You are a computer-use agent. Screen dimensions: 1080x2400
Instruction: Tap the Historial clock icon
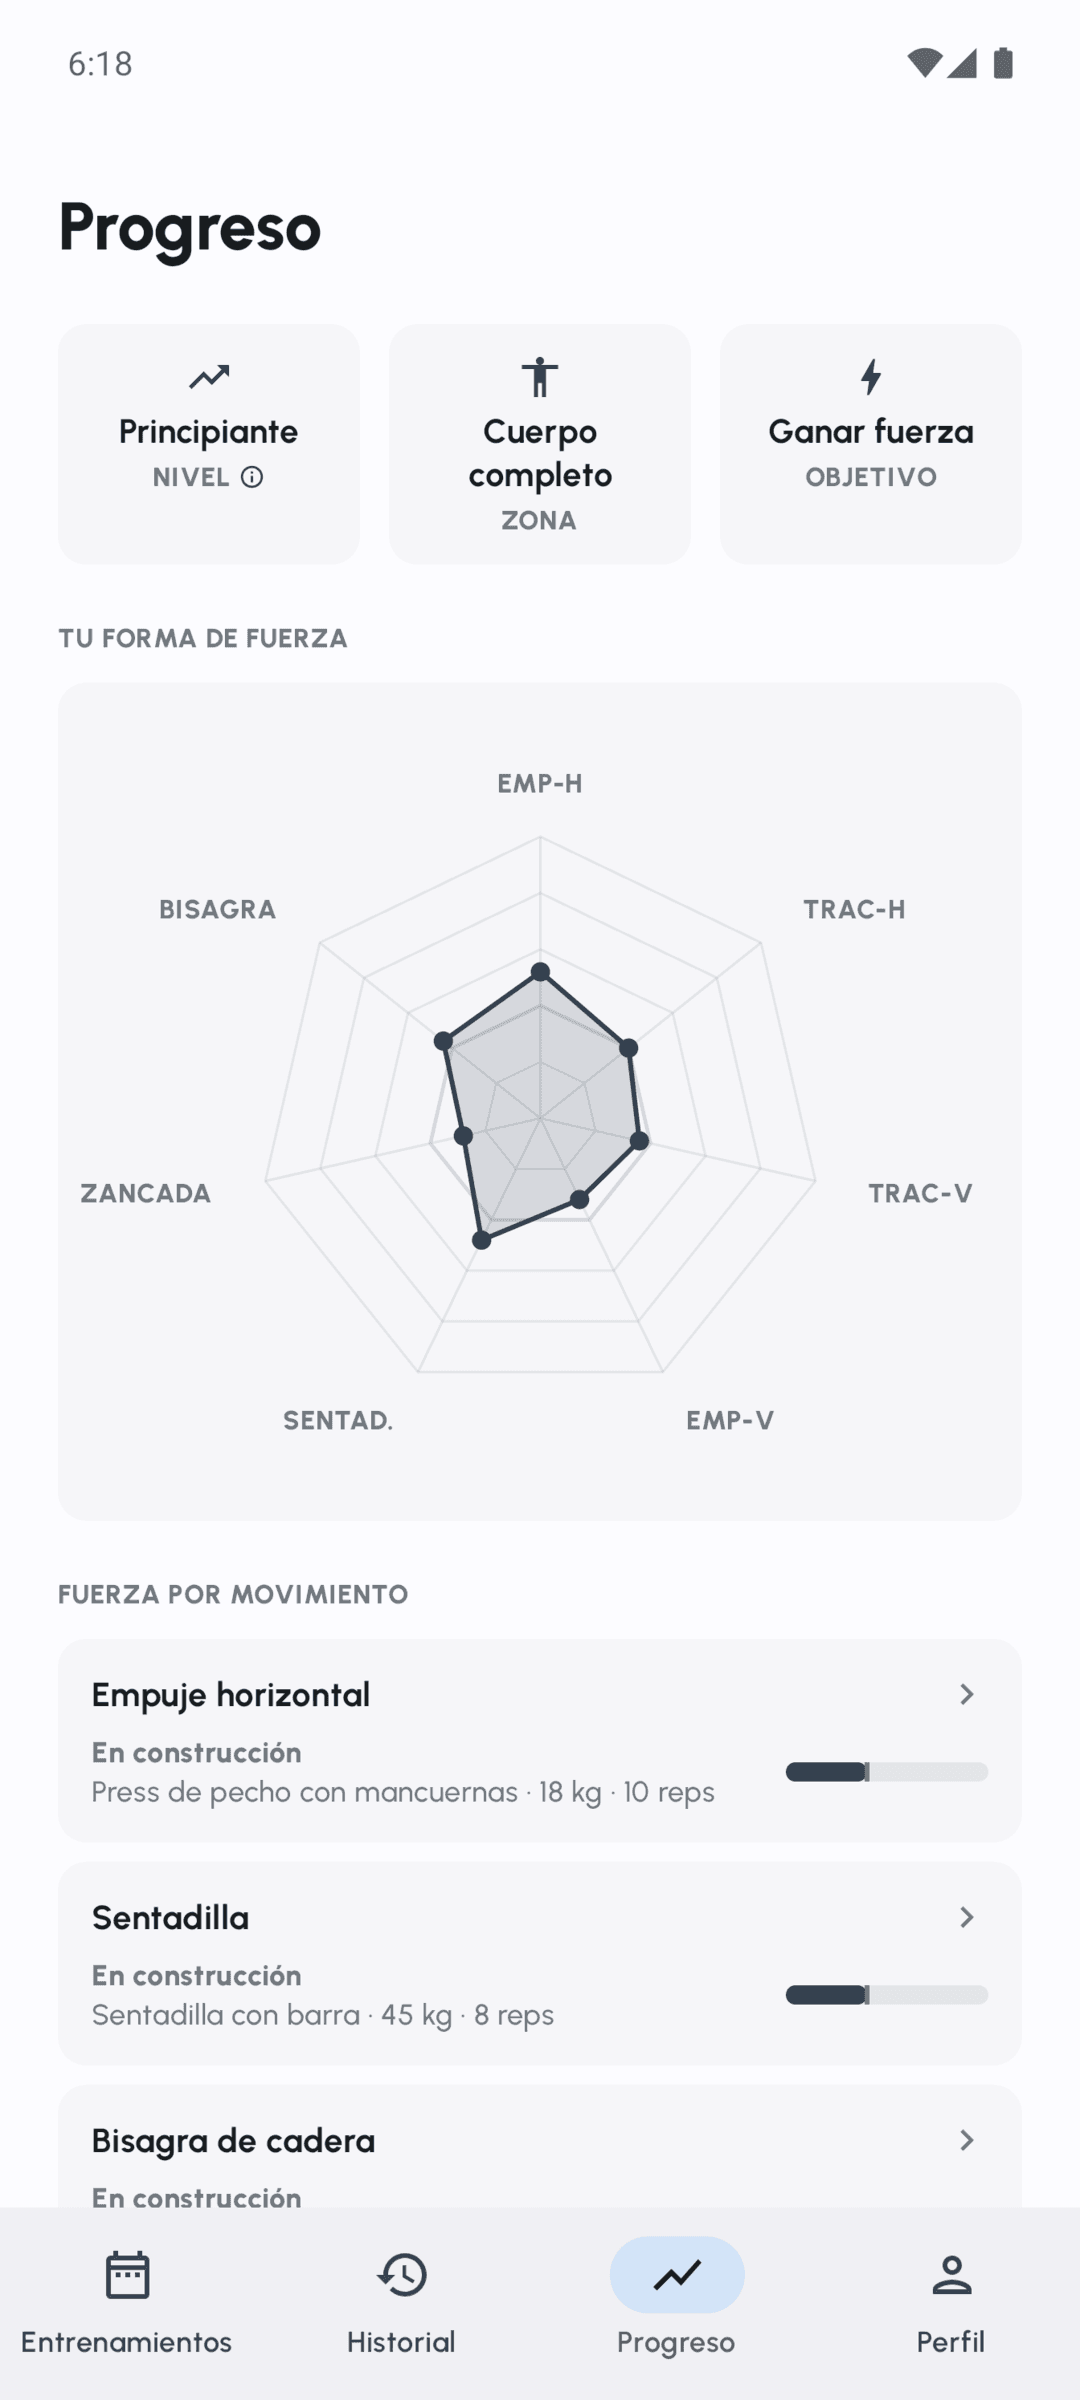point(401,2275)
